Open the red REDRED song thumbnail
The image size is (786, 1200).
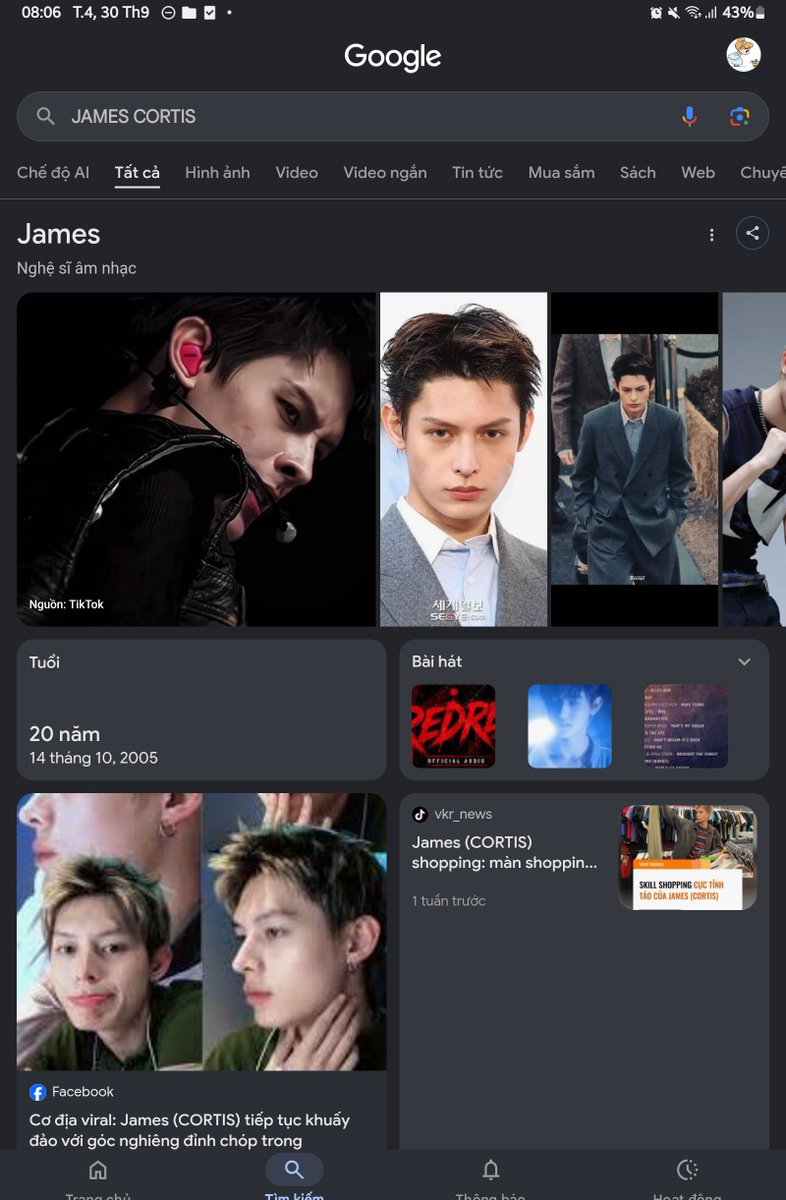coord(454,726)
